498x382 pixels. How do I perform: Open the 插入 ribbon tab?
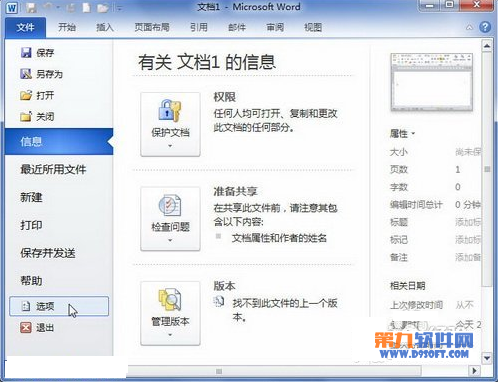click(x=105, y=27)
